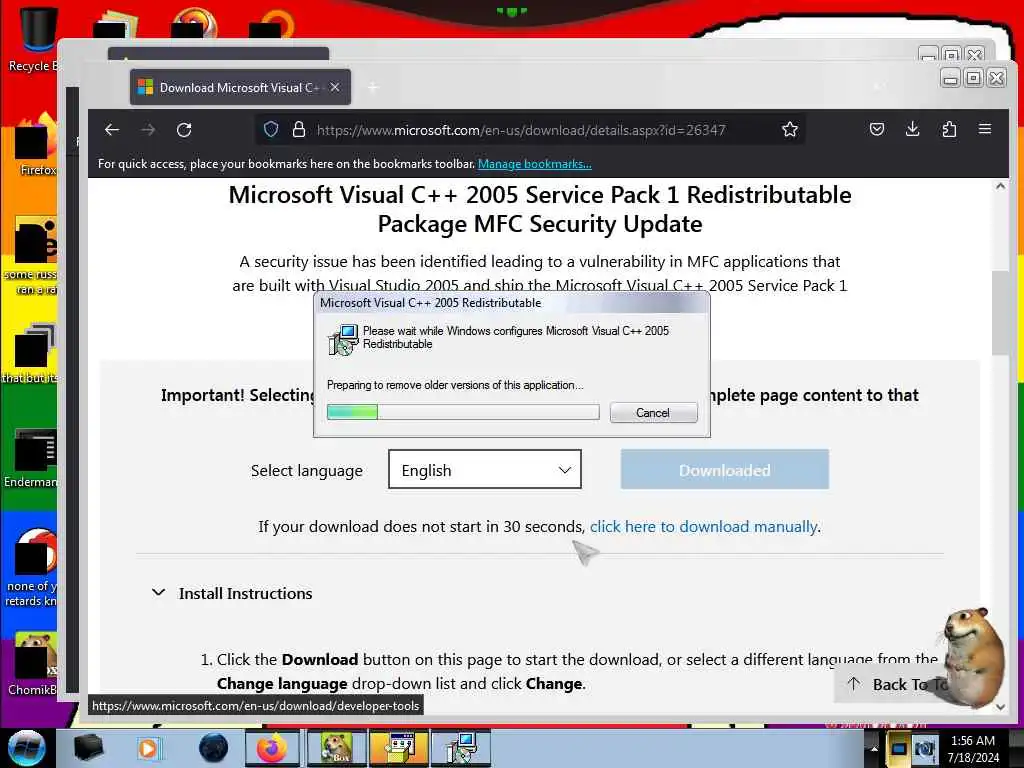The image size is (1024, 768).
Task: Click the camera system tray icon
Action: [924, 748]
